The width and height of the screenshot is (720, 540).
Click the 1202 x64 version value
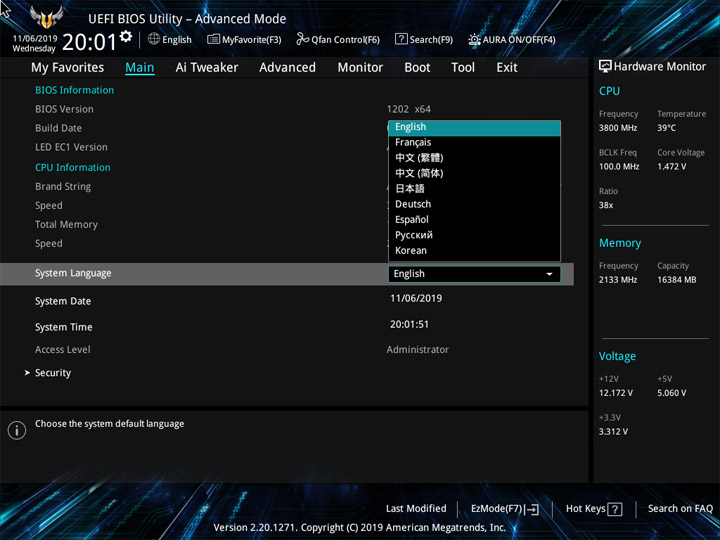tap(409, 109)
